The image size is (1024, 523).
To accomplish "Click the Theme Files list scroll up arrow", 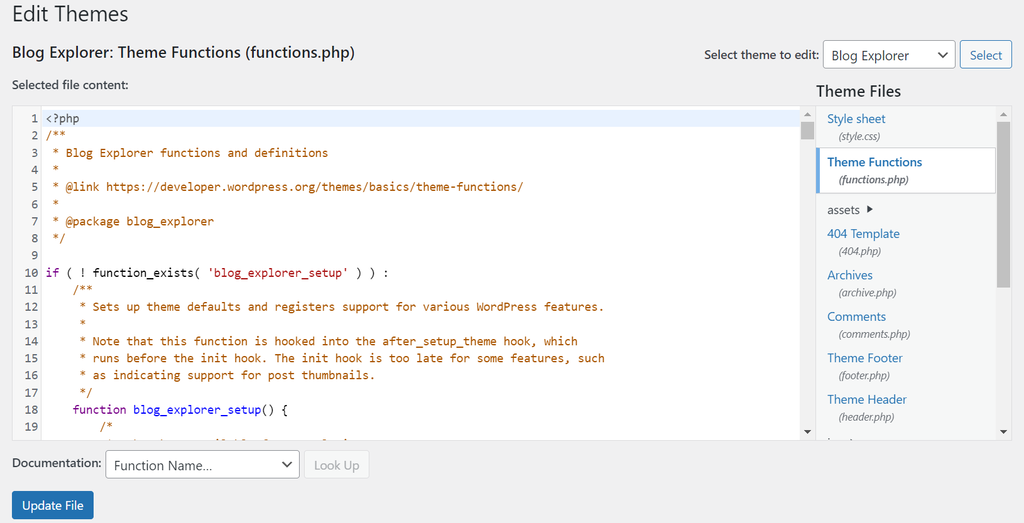I will tap(1004, 116).
